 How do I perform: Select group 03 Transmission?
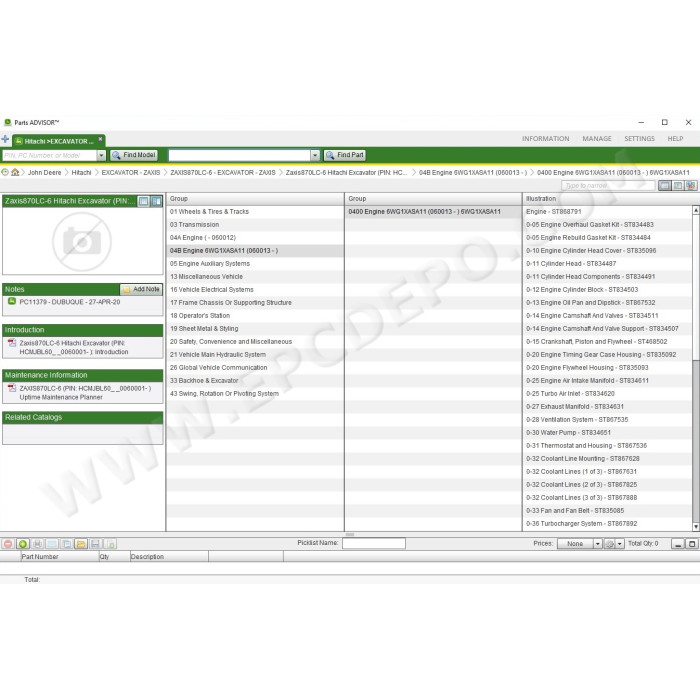255,225
